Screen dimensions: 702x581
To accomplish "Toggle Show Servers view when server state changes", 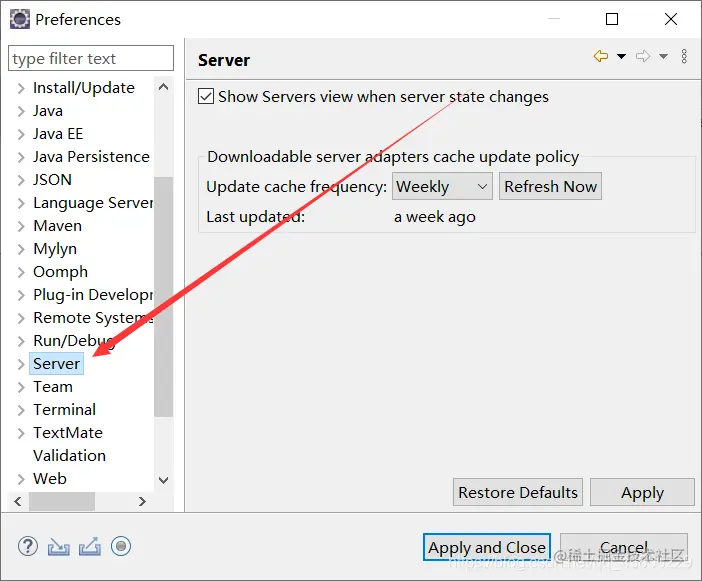I will click(x=206, y=96).
